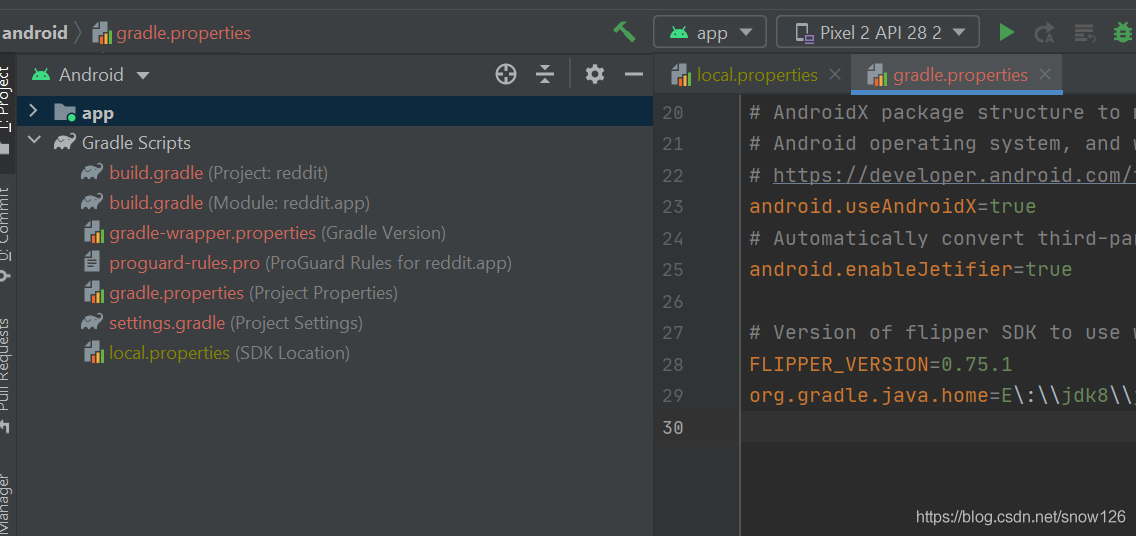Click the Apply Changes rerun icon

tap(1044, 32)
